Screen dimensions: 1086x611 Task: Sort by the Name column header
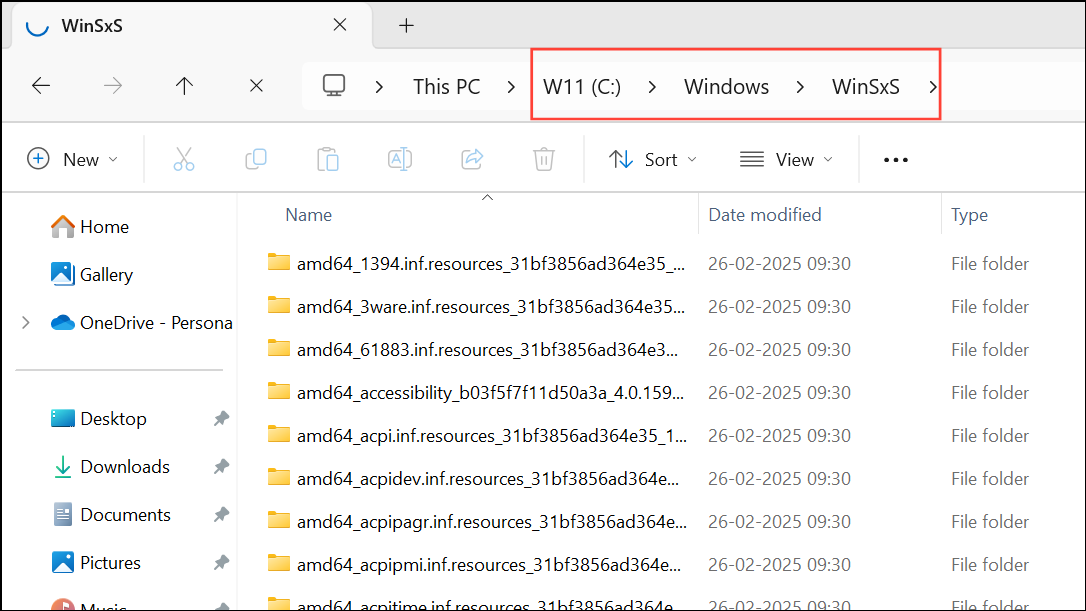pyautogui.click(x=308, y=215)
